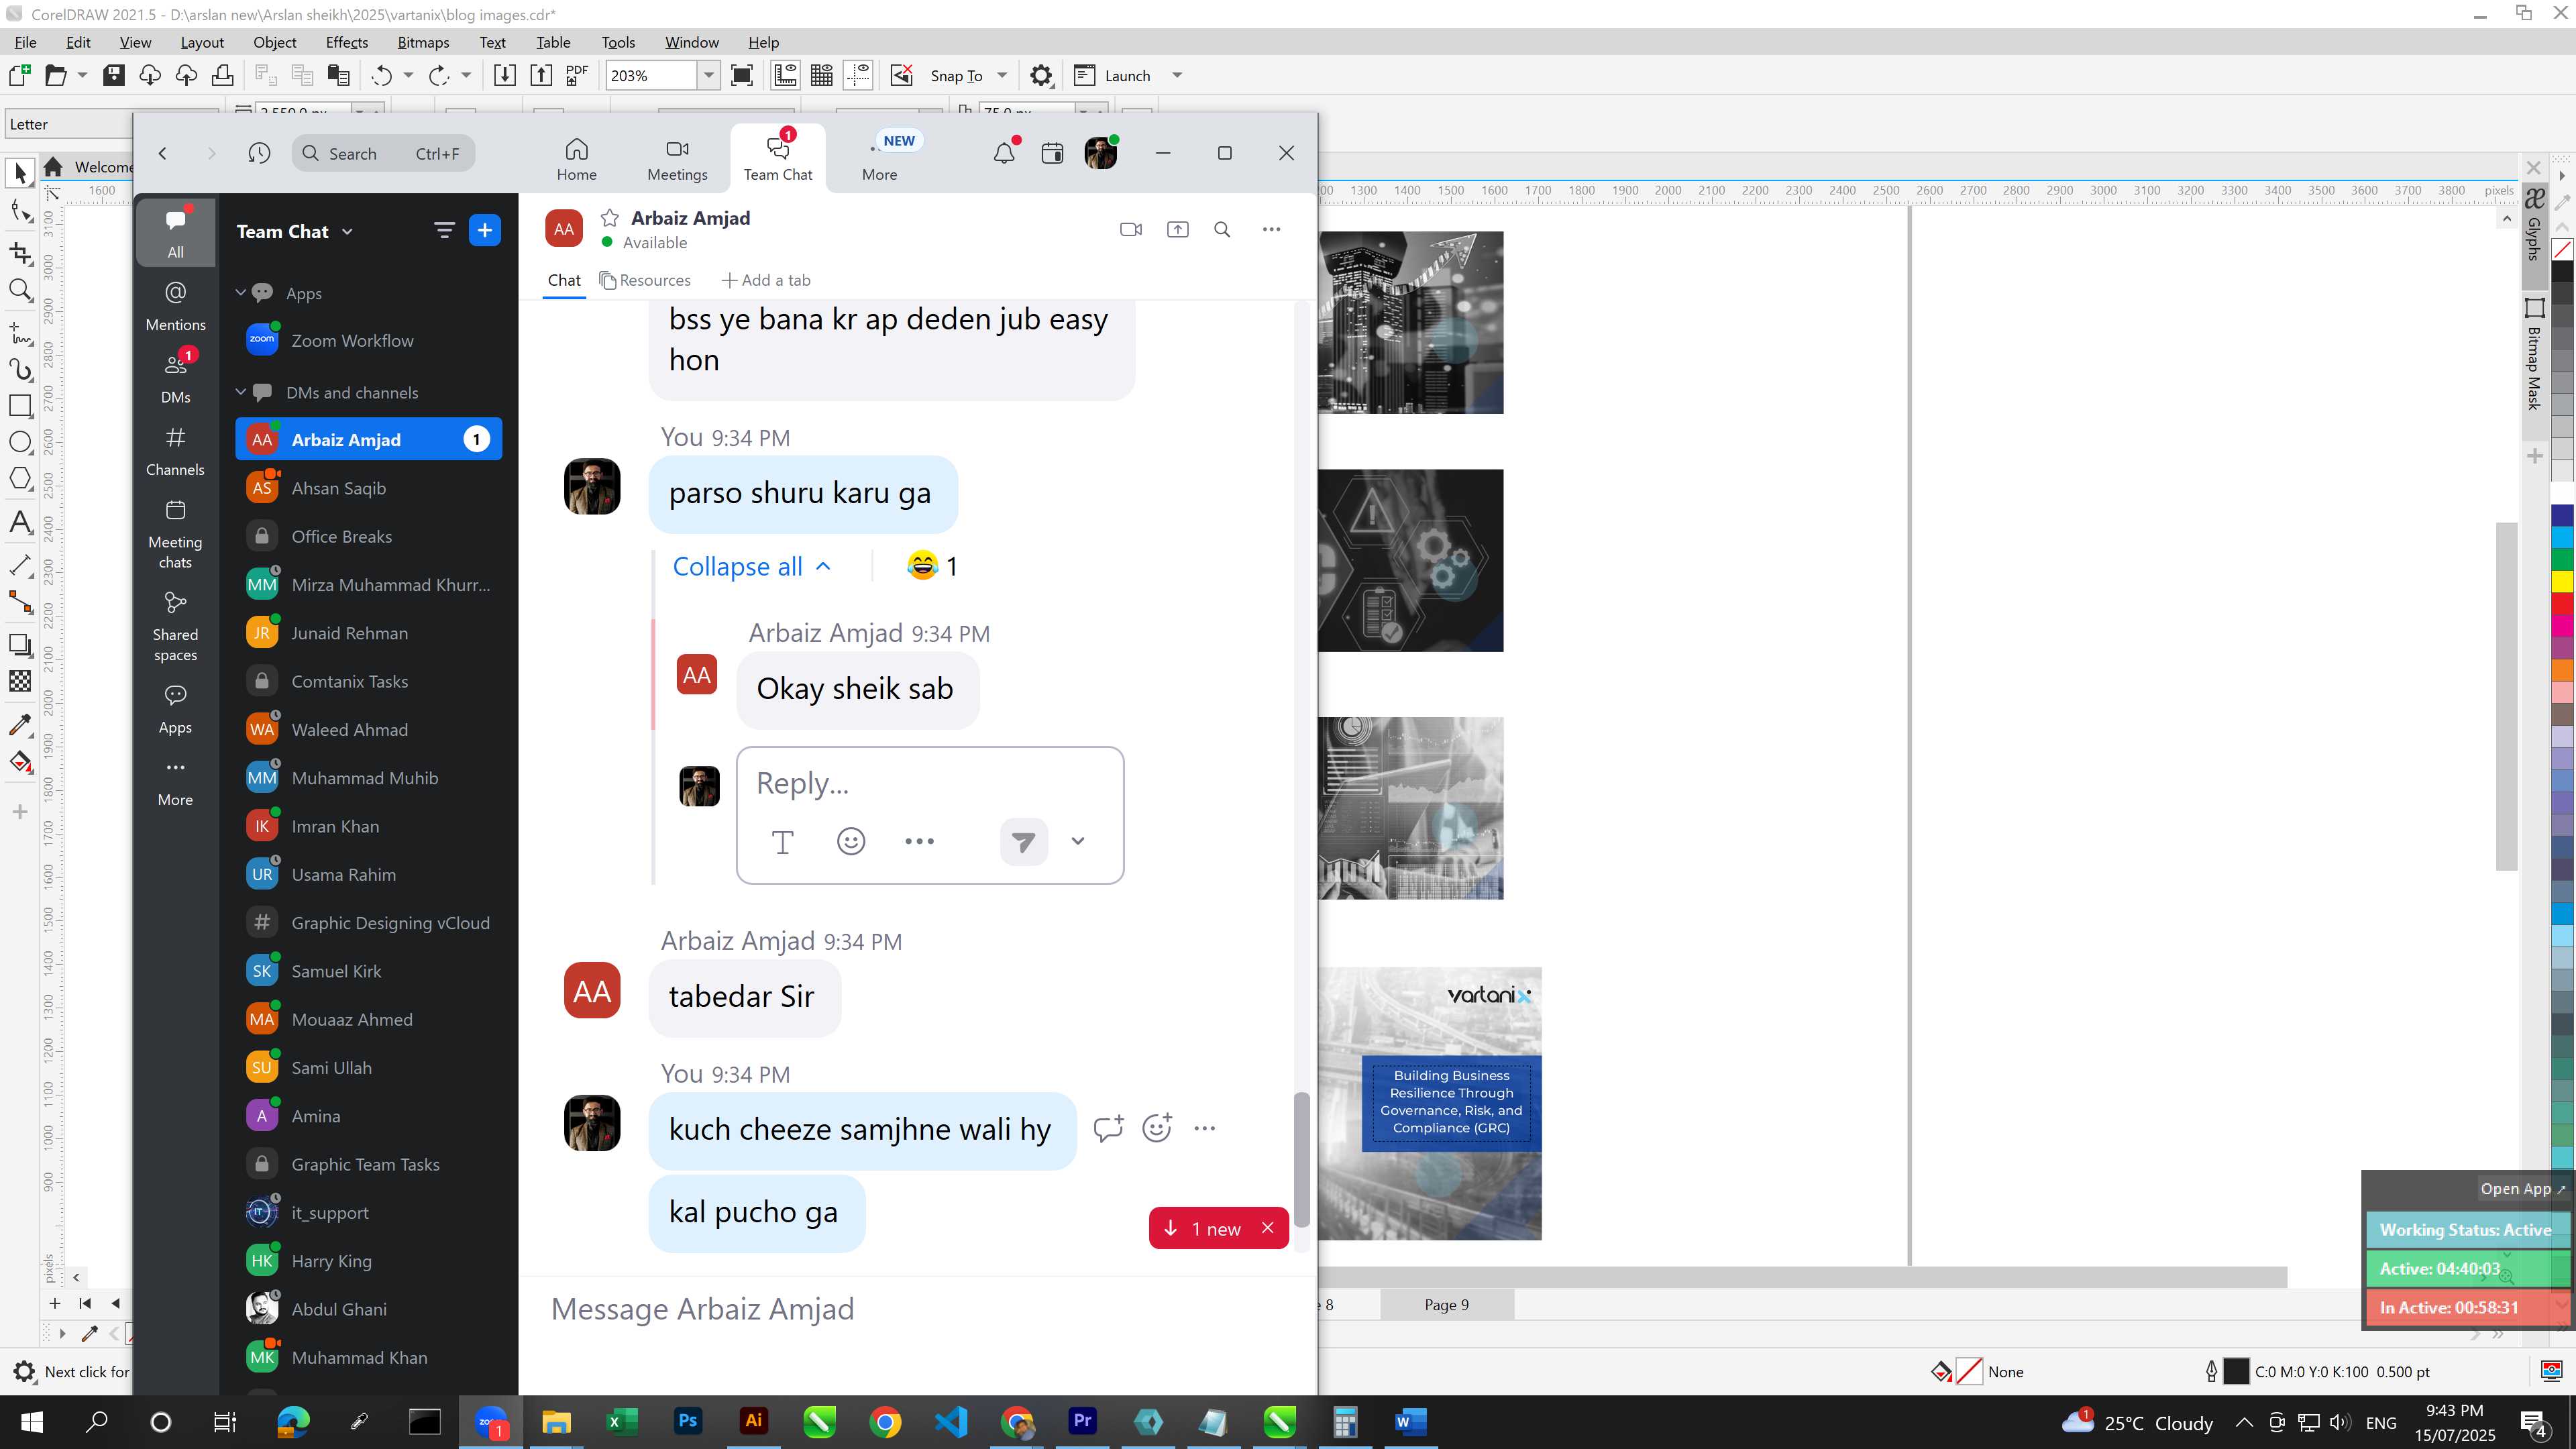
Task: Switch to Zoom Home tab
Action: pyautogui.click(x=576, y=159)
